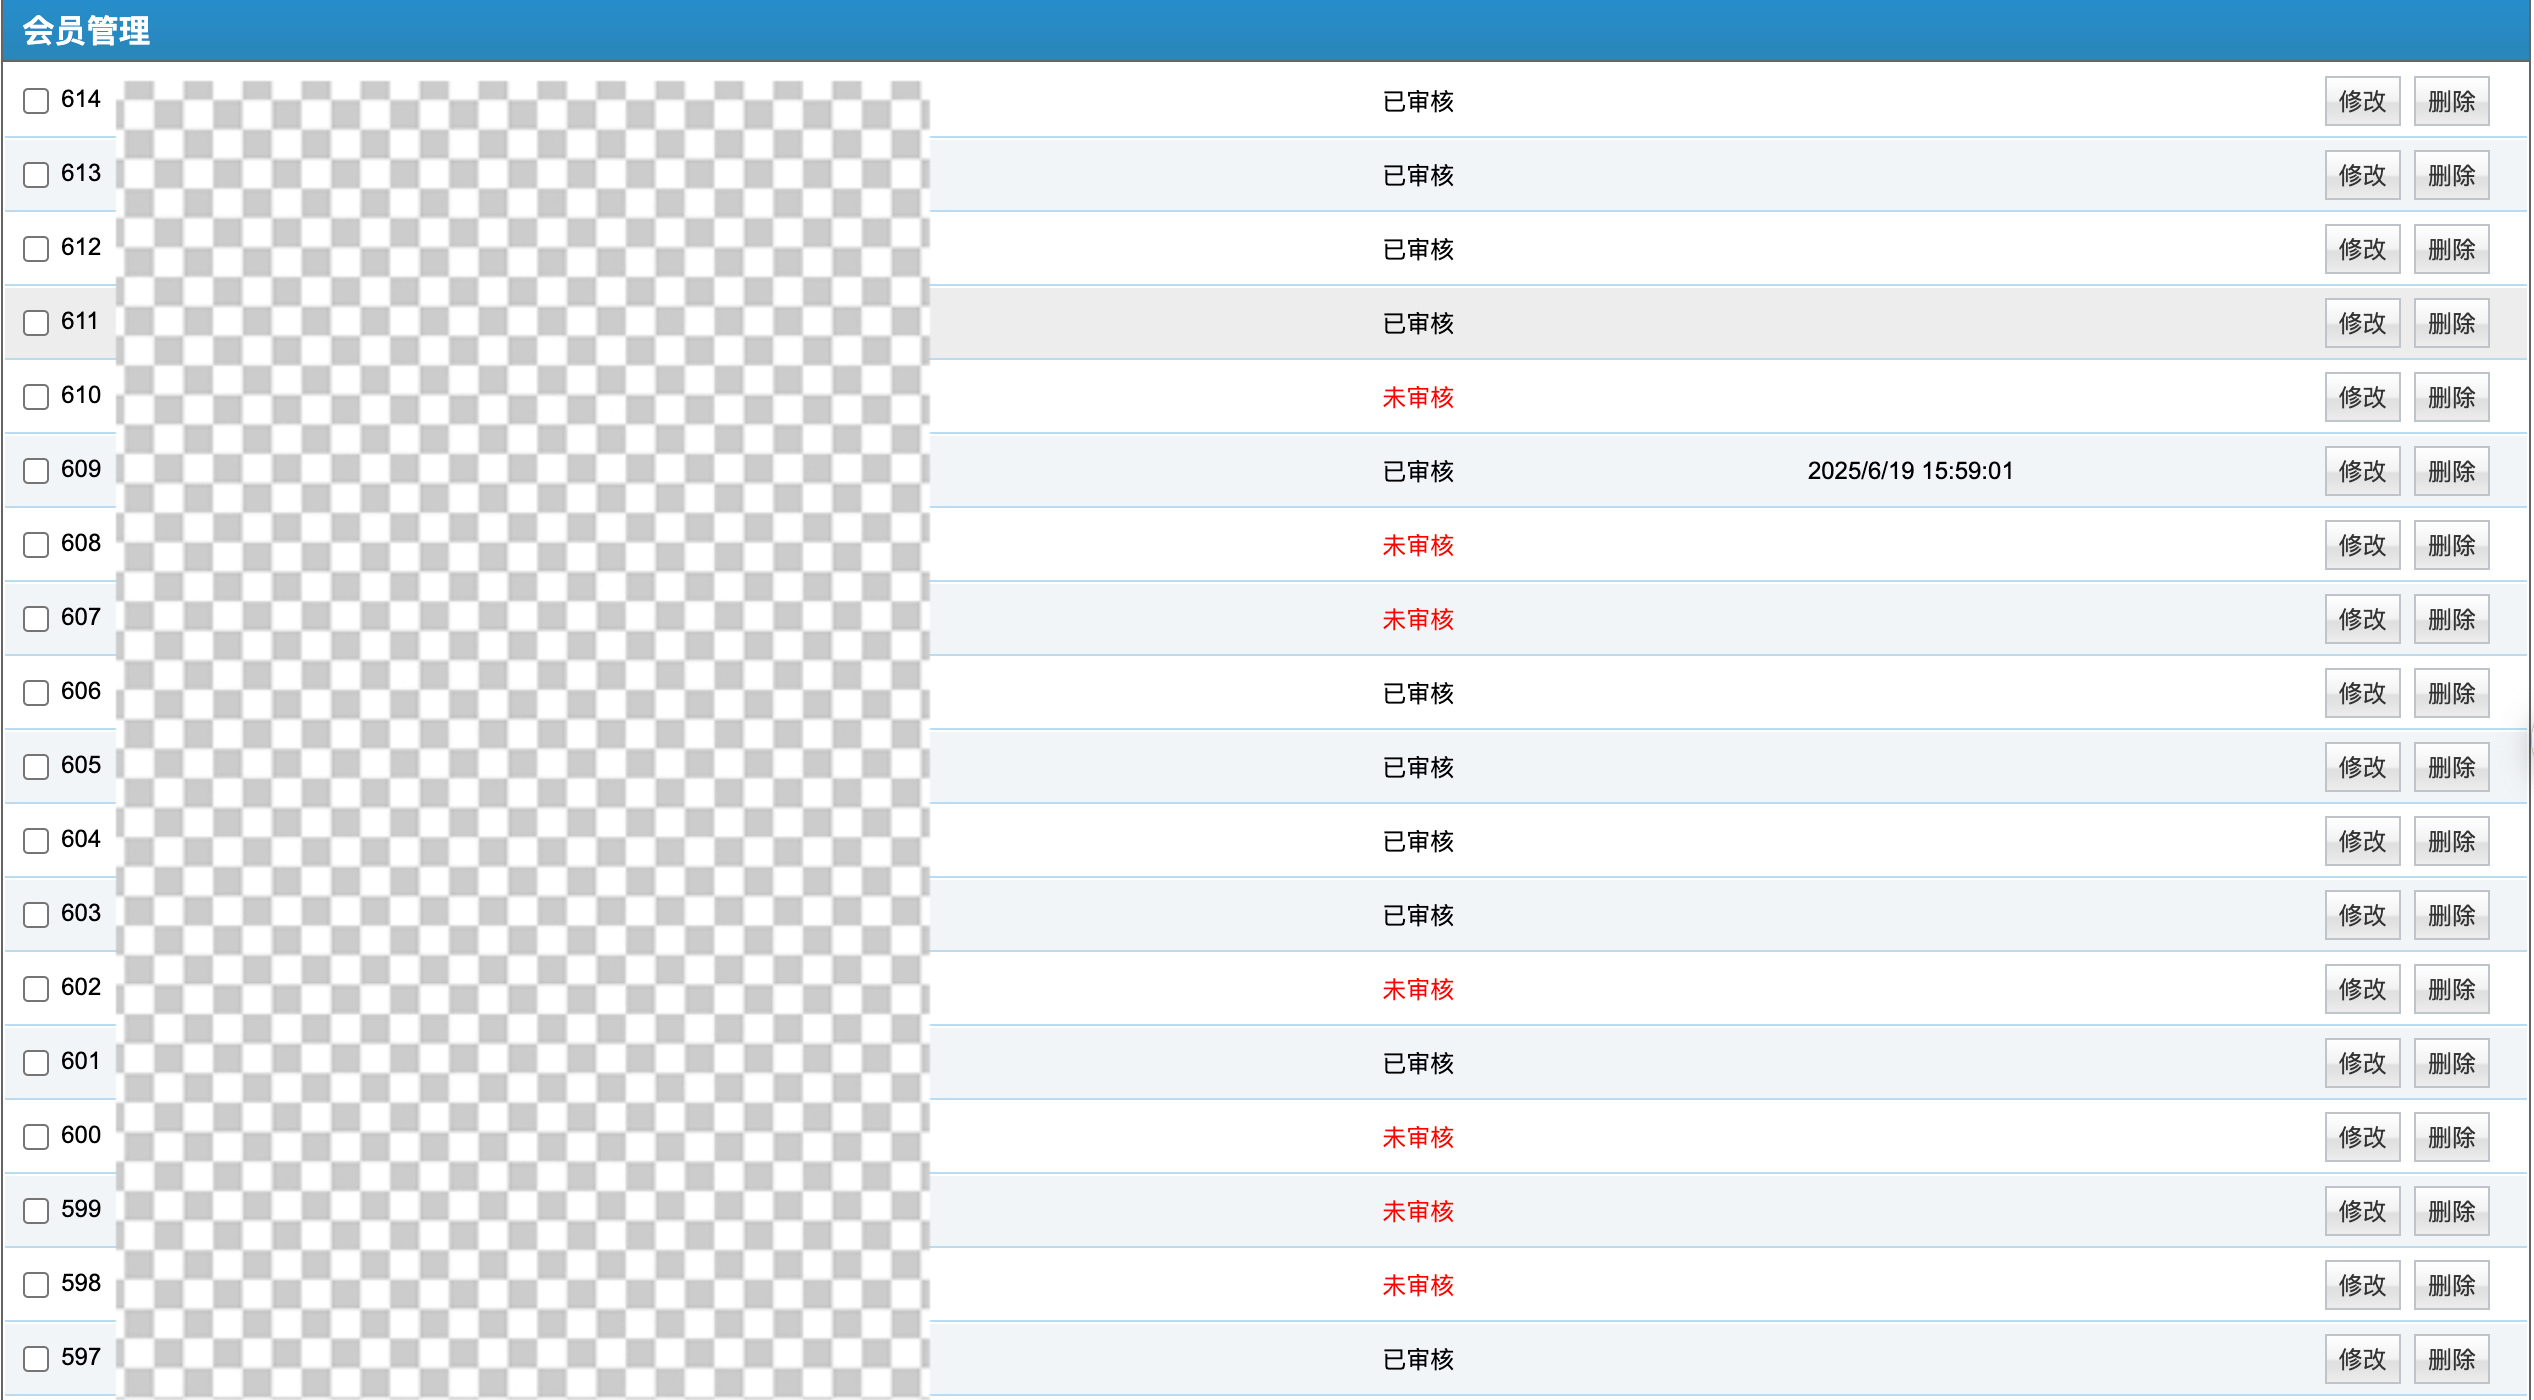Modify member 600 via 修改
Screen dimensions: 2534x1400
[2361, 1137]
